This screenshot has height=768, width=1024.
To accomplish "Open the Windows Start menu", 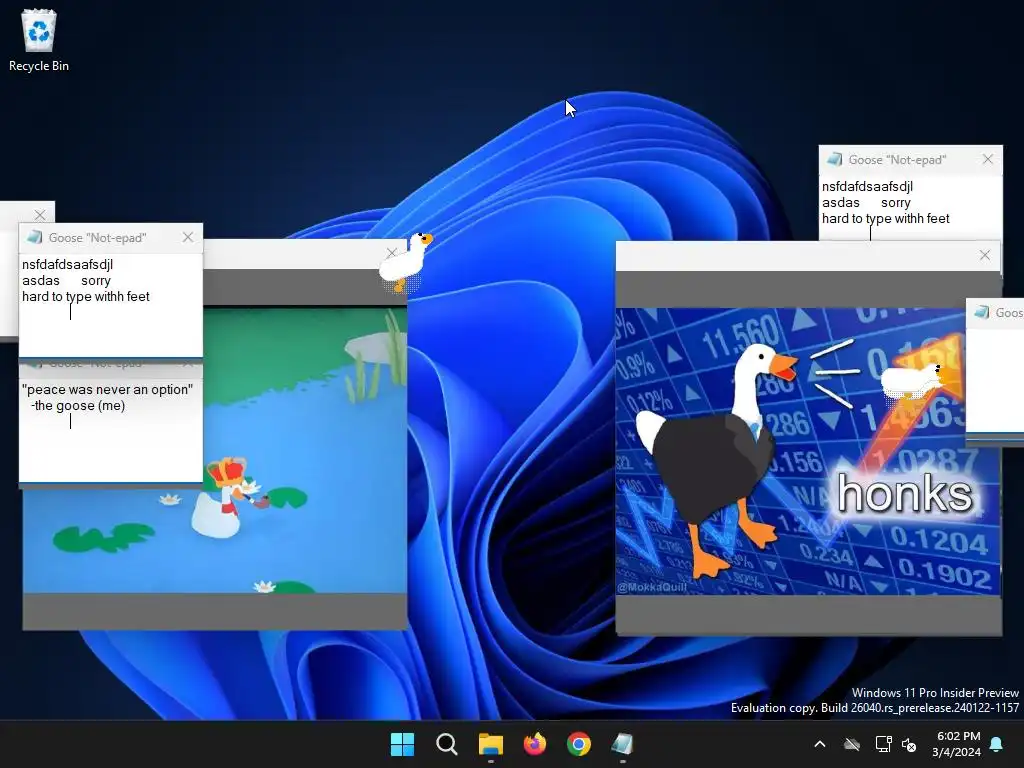I will click(x=402, y=744).
